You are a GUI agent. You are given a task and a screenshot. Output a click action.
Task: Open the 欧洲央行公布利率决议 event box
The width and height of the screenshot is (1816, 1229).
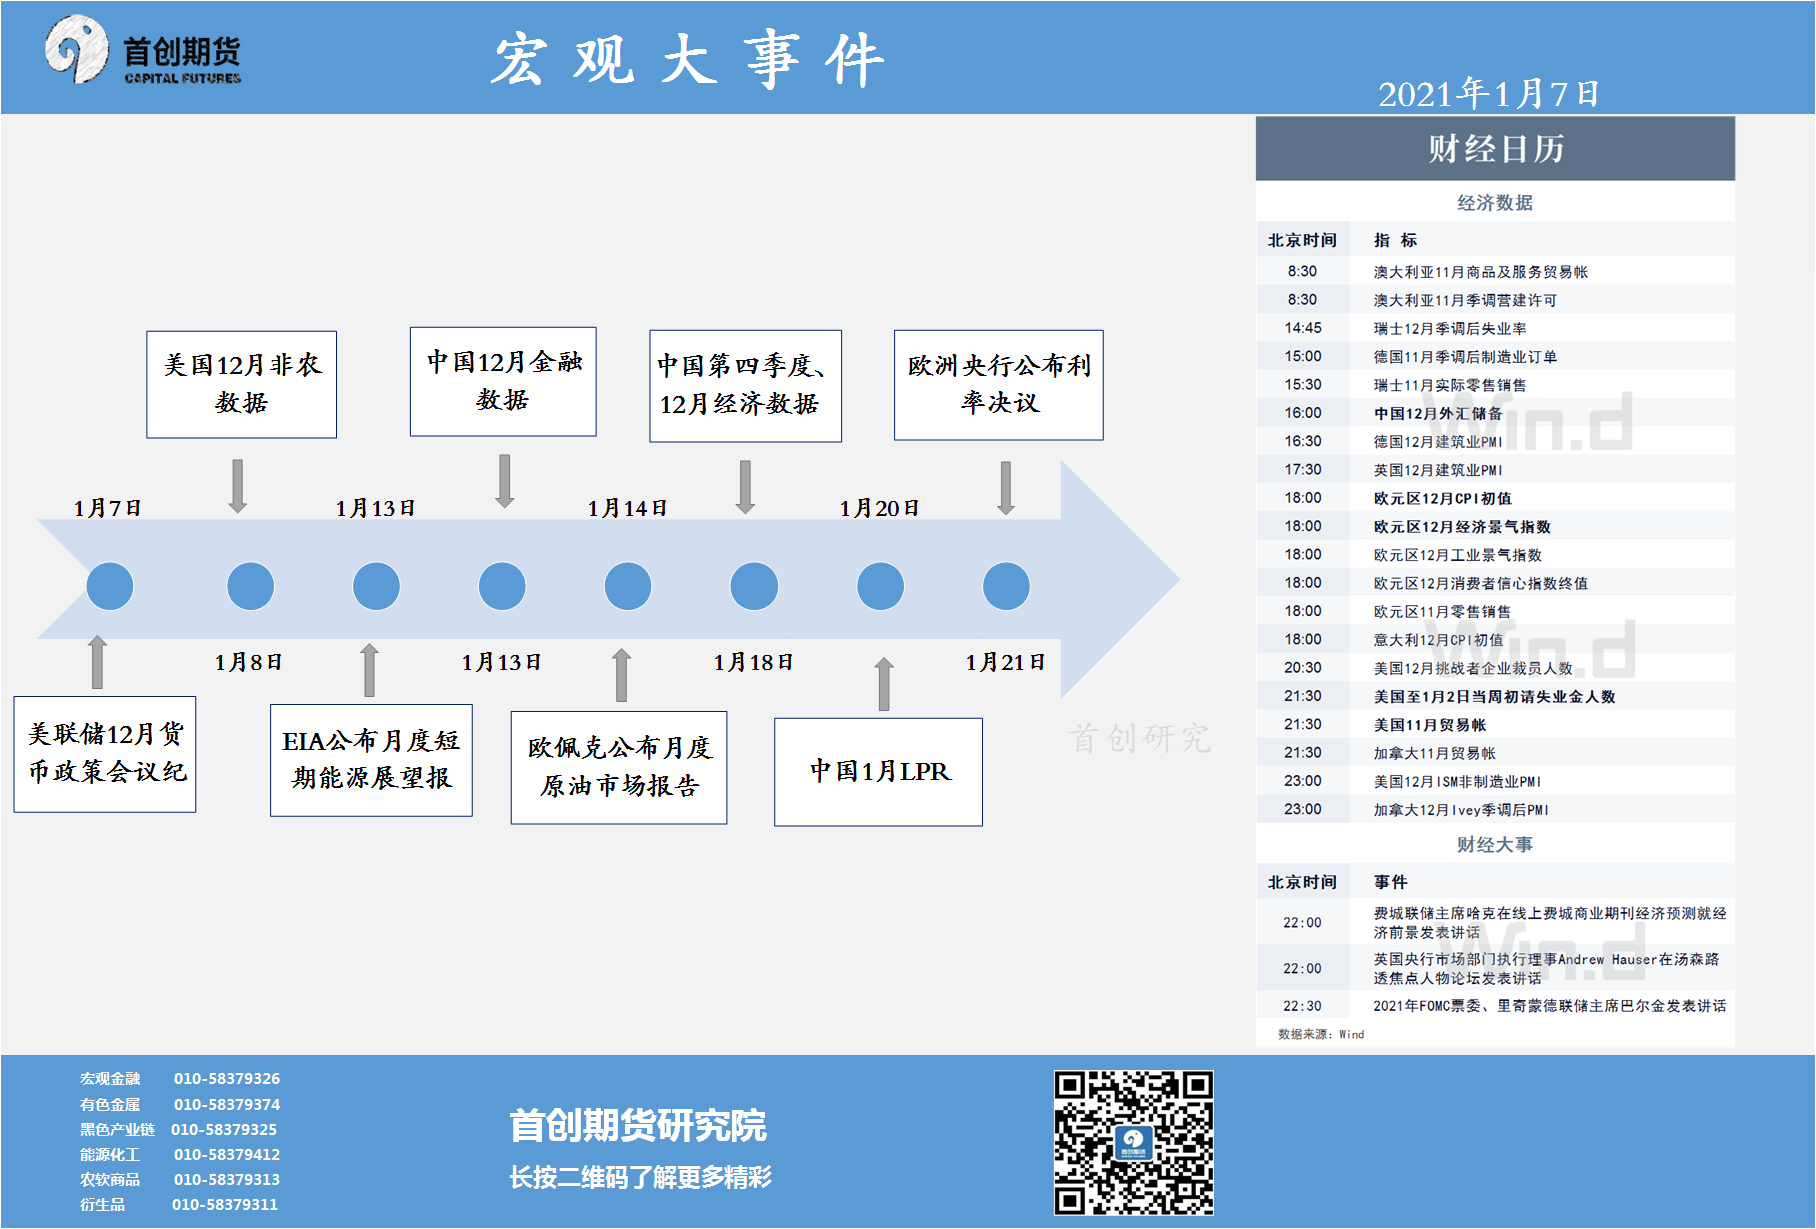pyautogui.click(x=998, y=384)
